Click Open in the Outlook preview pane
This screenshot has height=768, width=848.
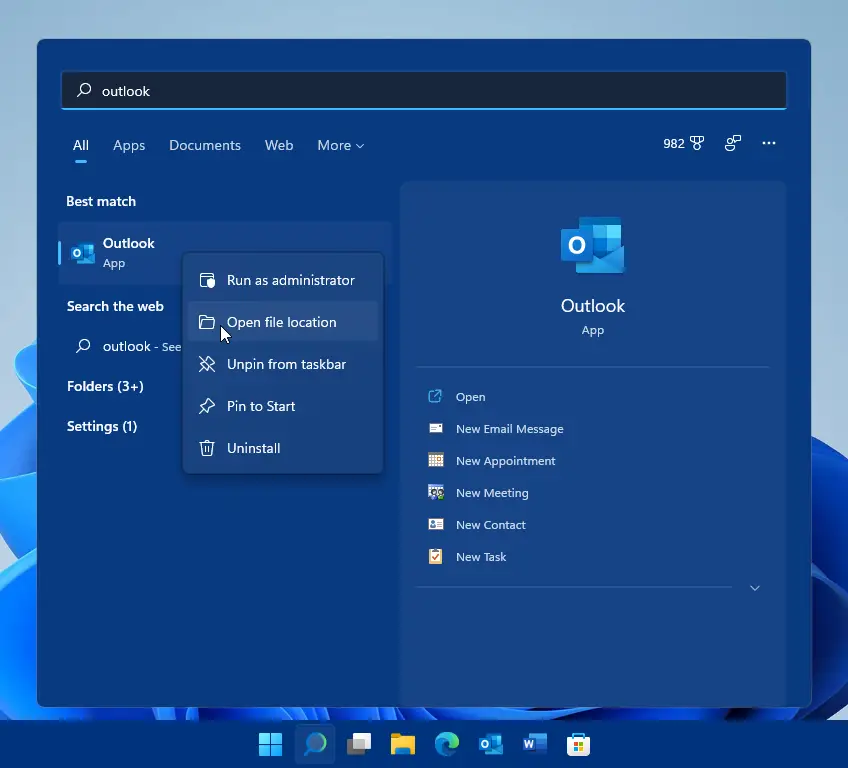click(456, 396)
